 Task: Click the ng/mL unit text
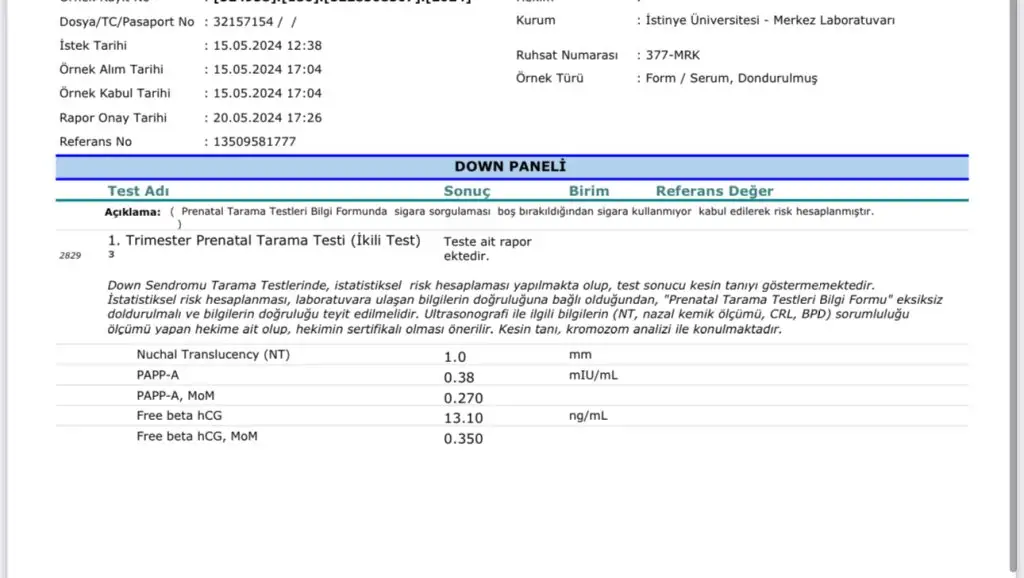[589, 415]
